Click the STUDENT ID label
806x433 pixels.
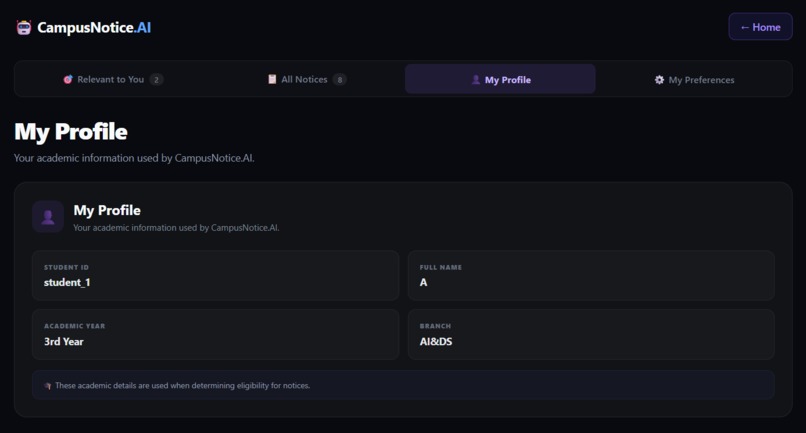click(x=66, y=267)
